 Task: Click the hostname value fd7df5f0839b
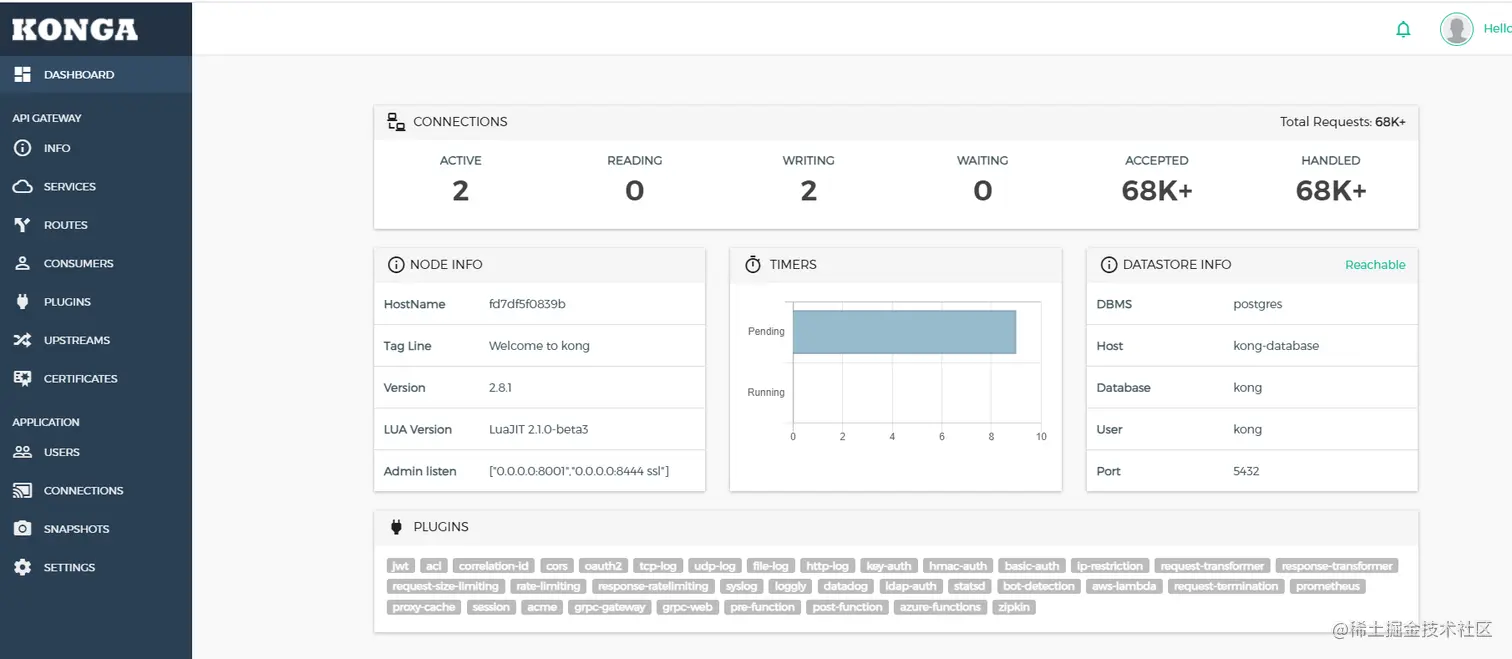527,304
